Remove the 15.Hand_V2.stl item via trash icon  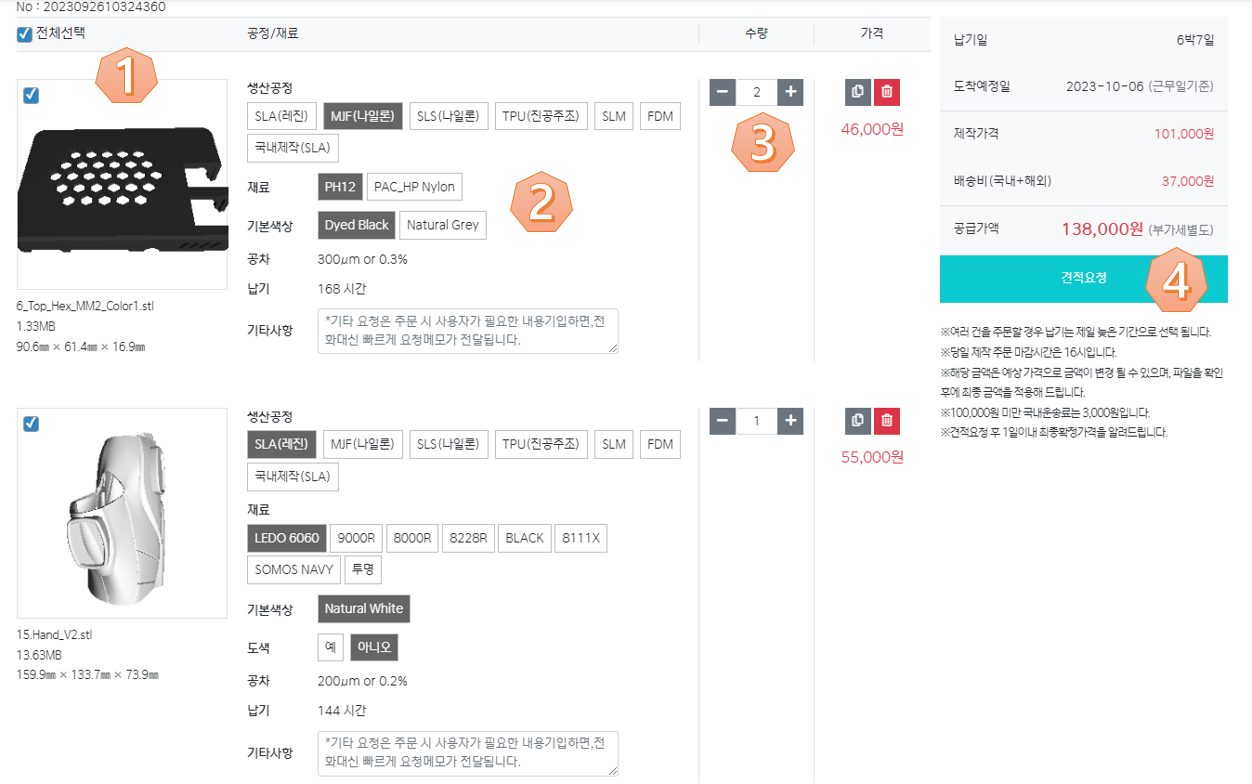tap(887, 421)
